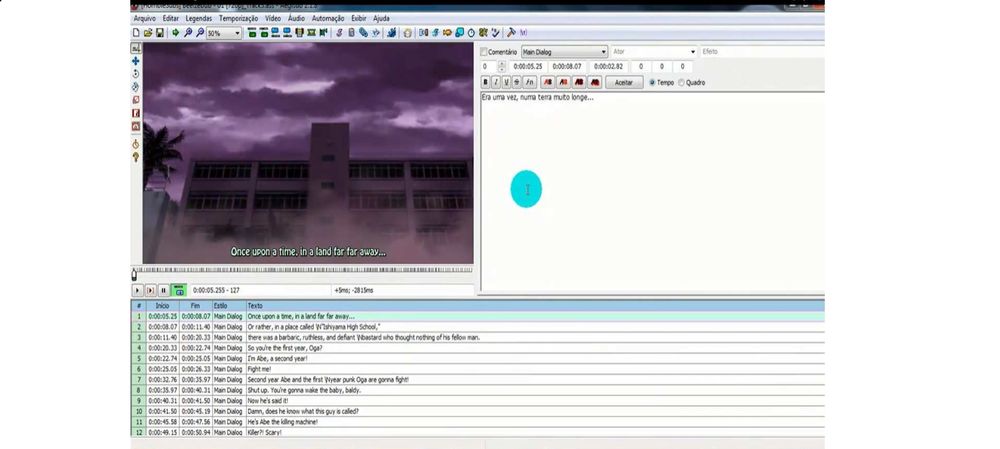Open the Exibir menu

pyautogui.click(x=359, y=18)
